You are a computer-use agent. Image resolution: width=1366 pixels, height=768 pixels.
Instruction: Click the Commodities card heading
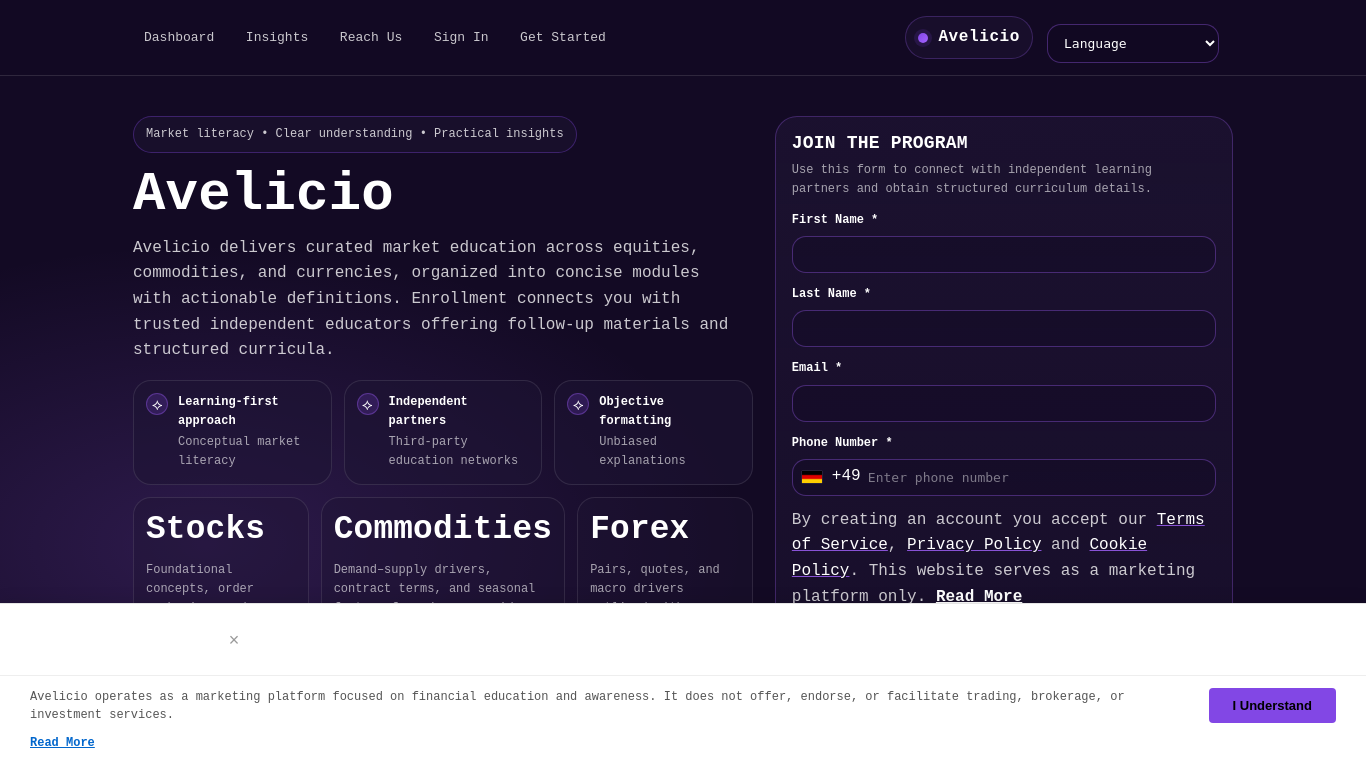click(x=443, y=529)
